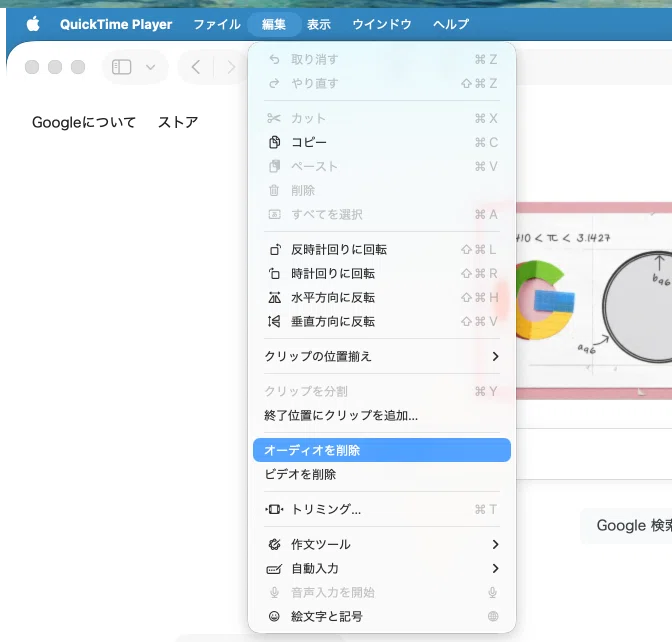This screenshot has width=672, height=642.
Task: Expand the 作文ツール submenu arrow
Action: (495, 544)
